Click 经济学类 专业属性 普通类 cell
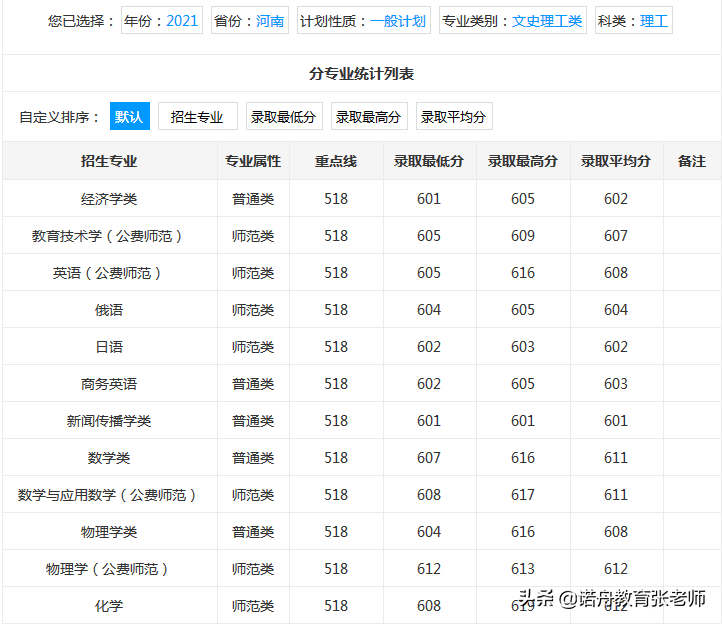Screen dimensions: 722x624 (253, 199)
